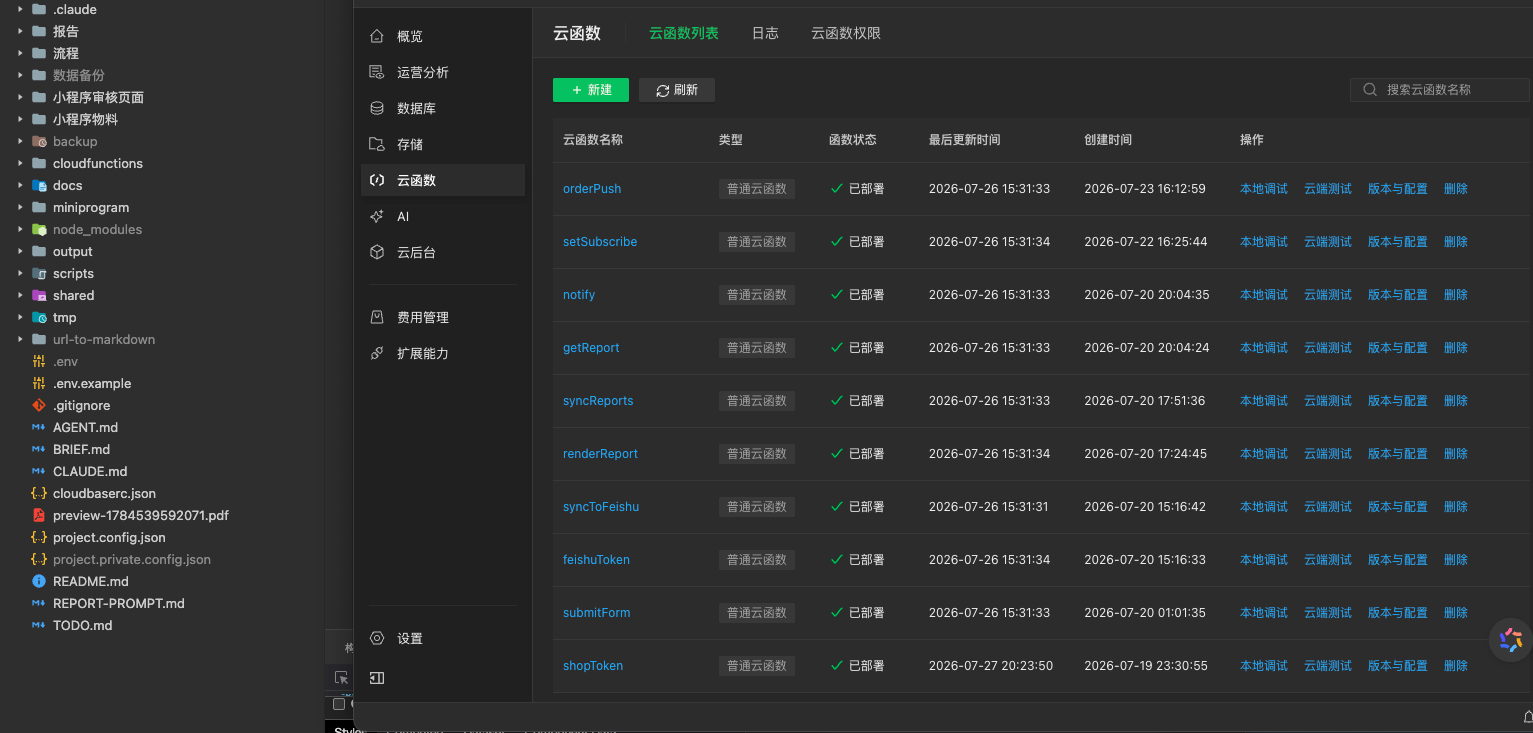Open the TODO.md markdown file

pyautogui.click(x=82, y=625)
